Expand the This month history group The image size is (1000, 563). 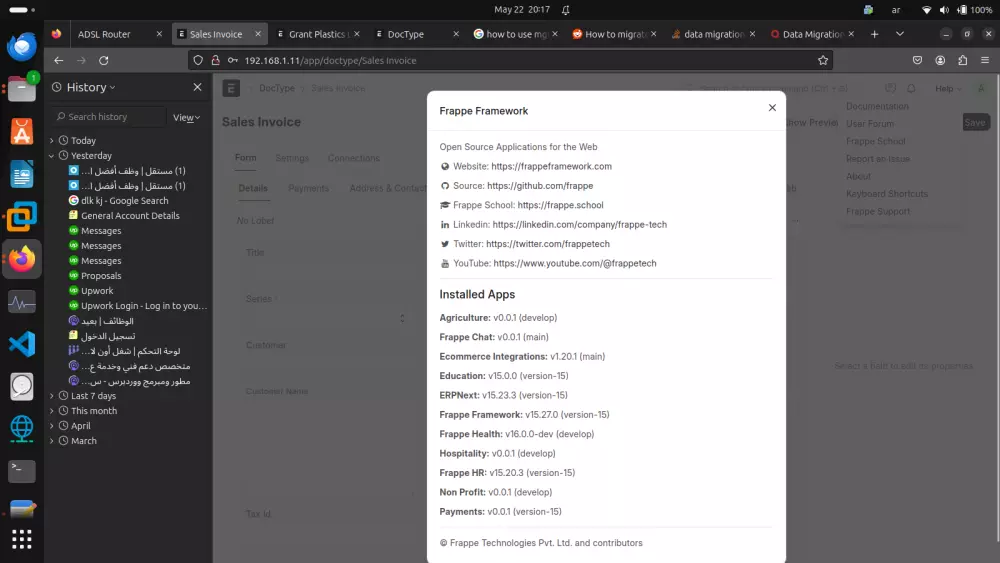click(x=52, y=411)
